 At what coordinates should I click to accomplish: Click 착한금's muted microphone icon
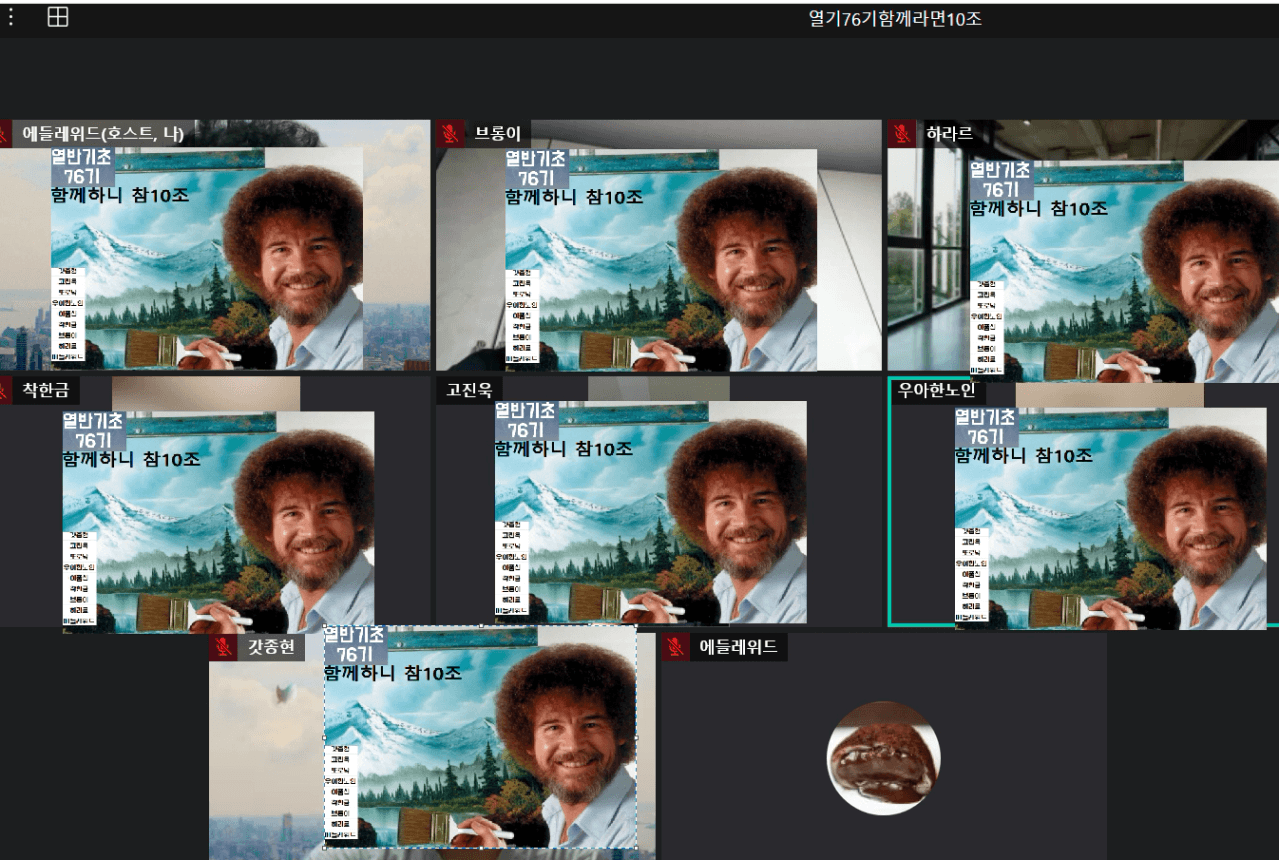tap(4, 390)
